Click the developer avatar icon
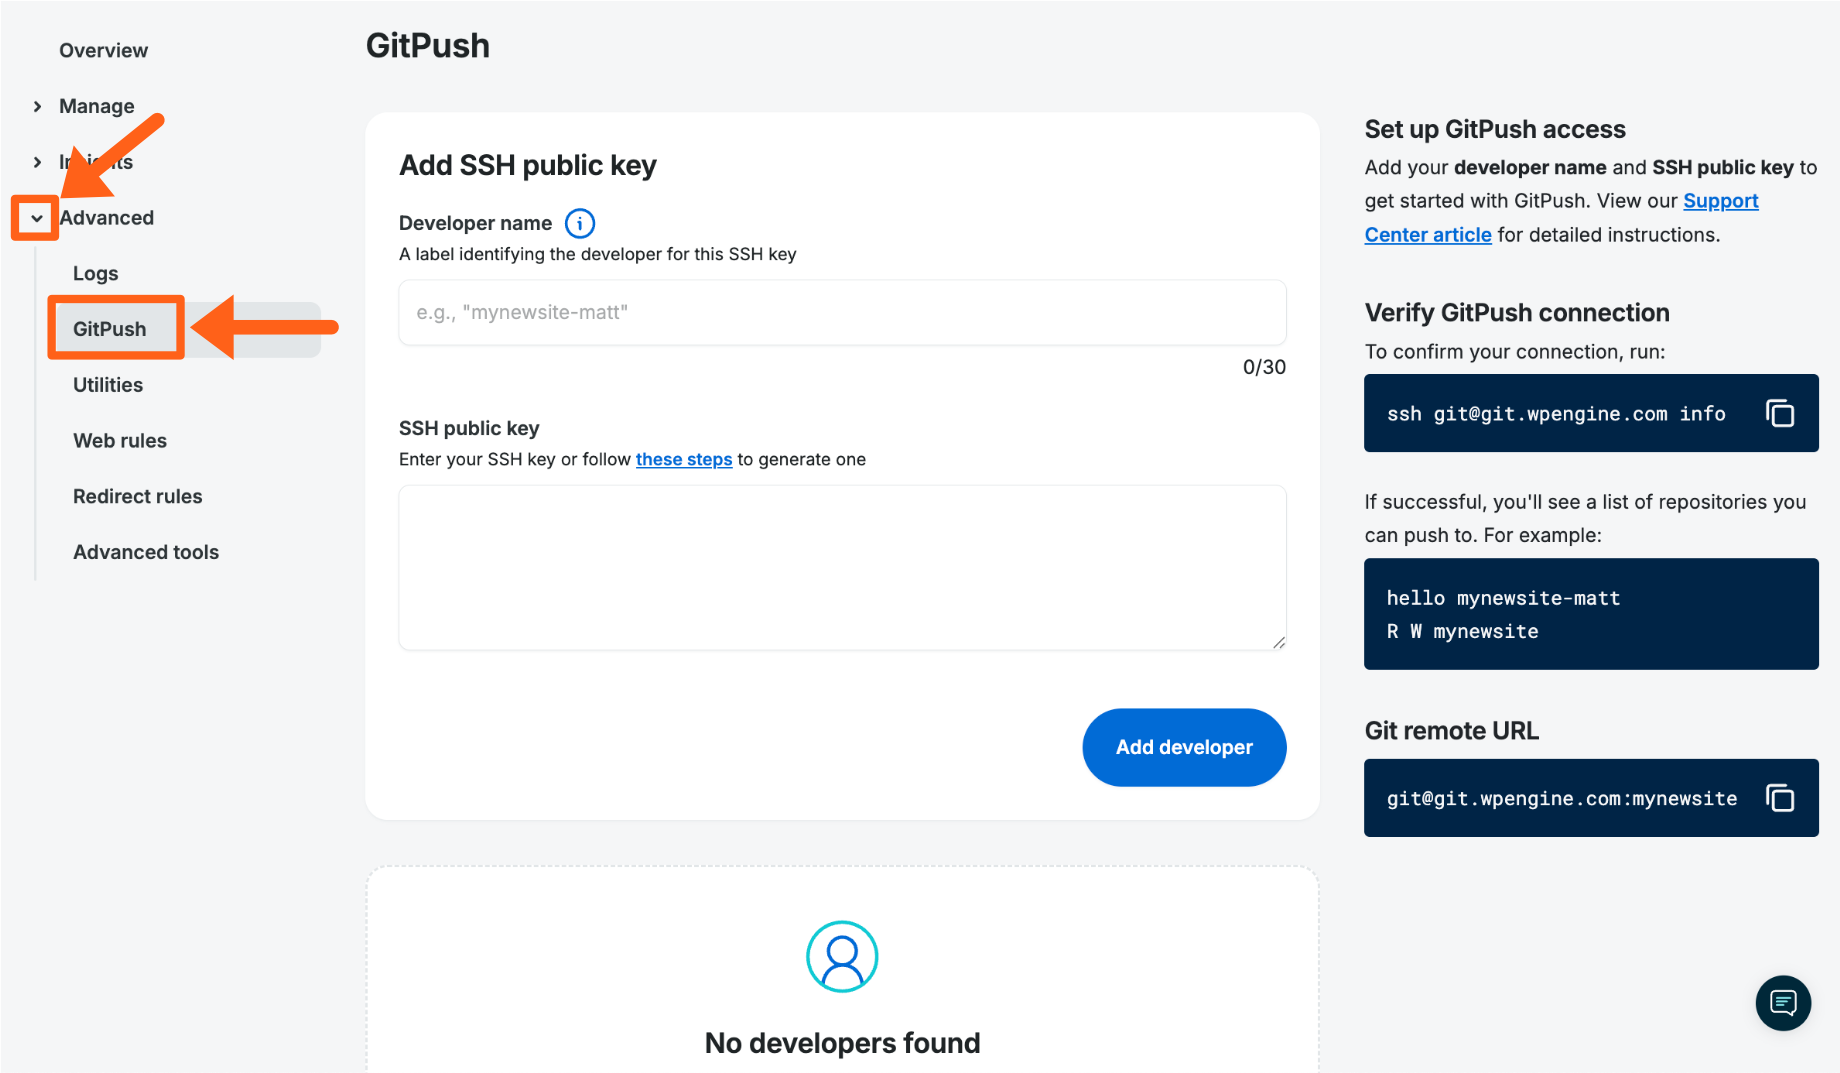This screenshot has width=1840, height=1073. [842, 956]
